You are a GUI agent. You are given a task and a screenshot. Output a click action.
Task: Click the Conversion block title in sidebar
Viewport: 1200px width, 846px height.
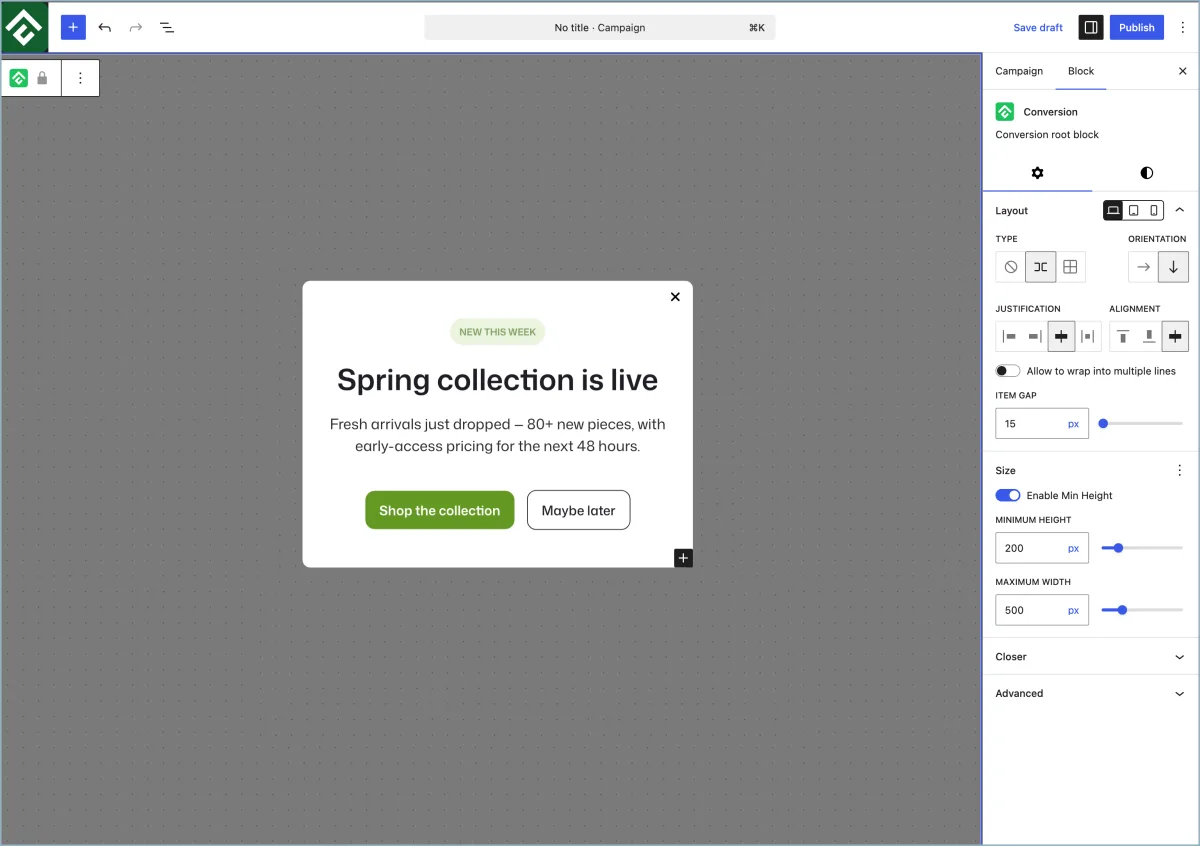pyautogui.click(x=1050, y=112)
